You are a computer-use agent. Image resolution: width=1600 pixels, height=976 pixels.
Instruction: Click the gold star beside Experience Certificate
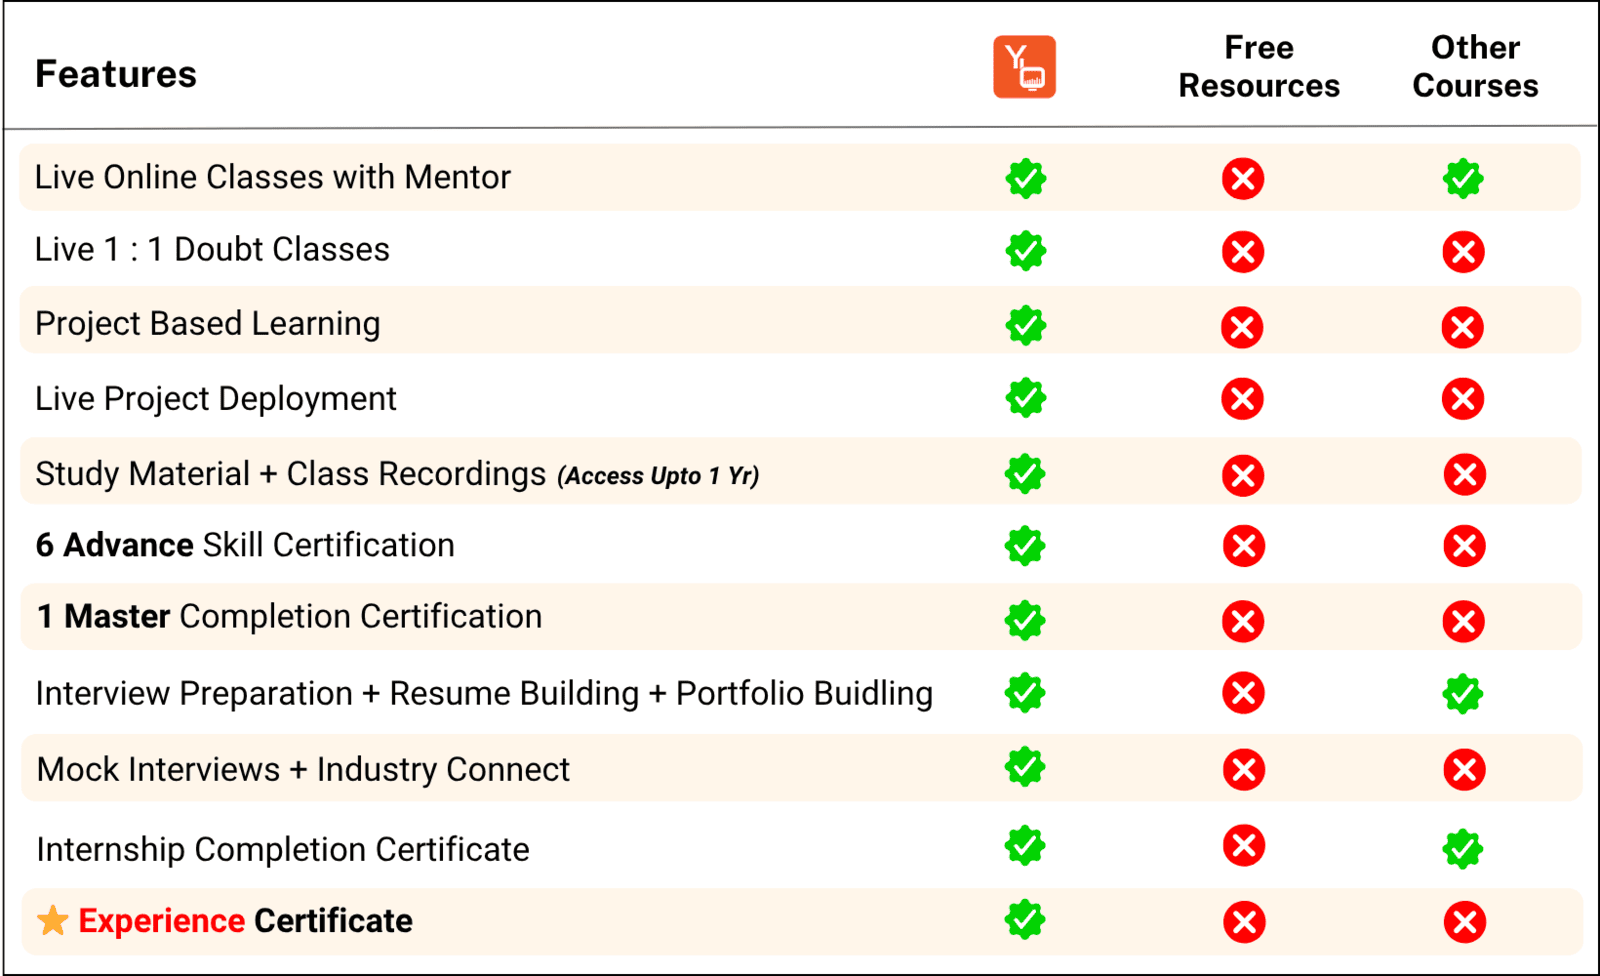click(x=53, y=920)
